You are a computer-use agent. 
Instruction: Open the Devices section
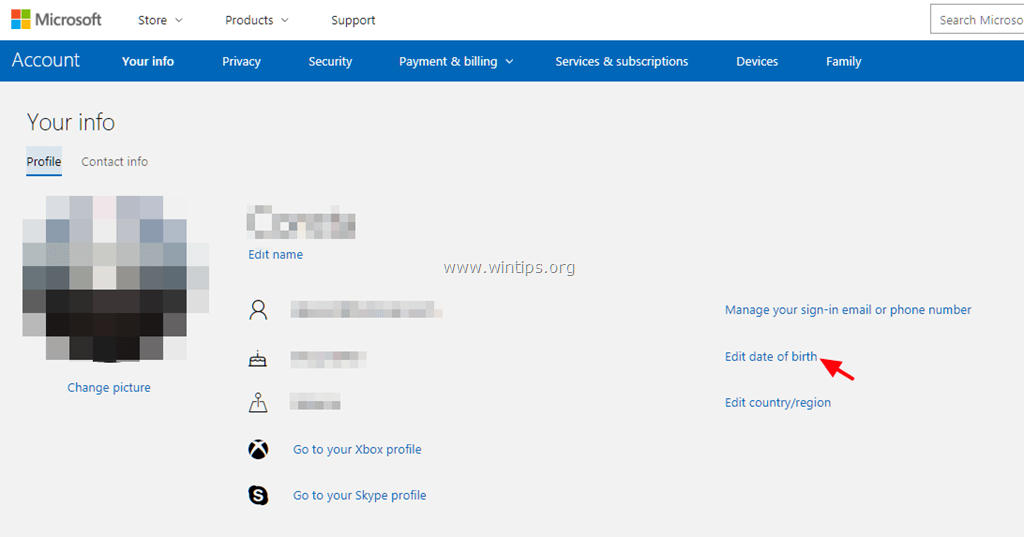click(x=757, y=61)
